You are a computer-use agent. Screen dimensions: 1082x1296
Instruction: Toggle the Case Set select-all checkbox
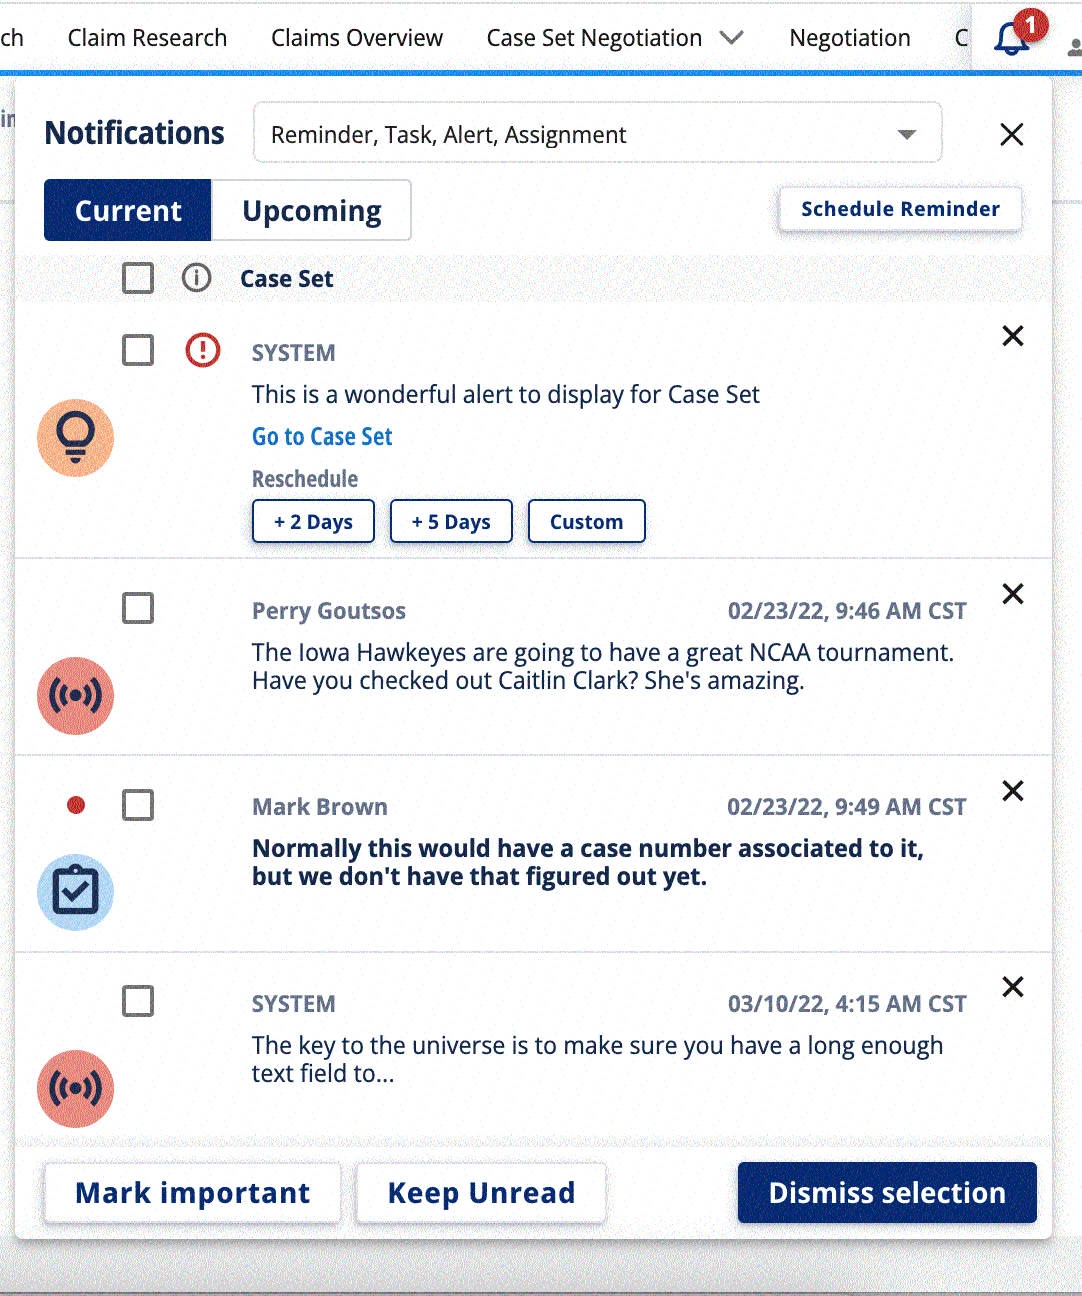[138, 278]
